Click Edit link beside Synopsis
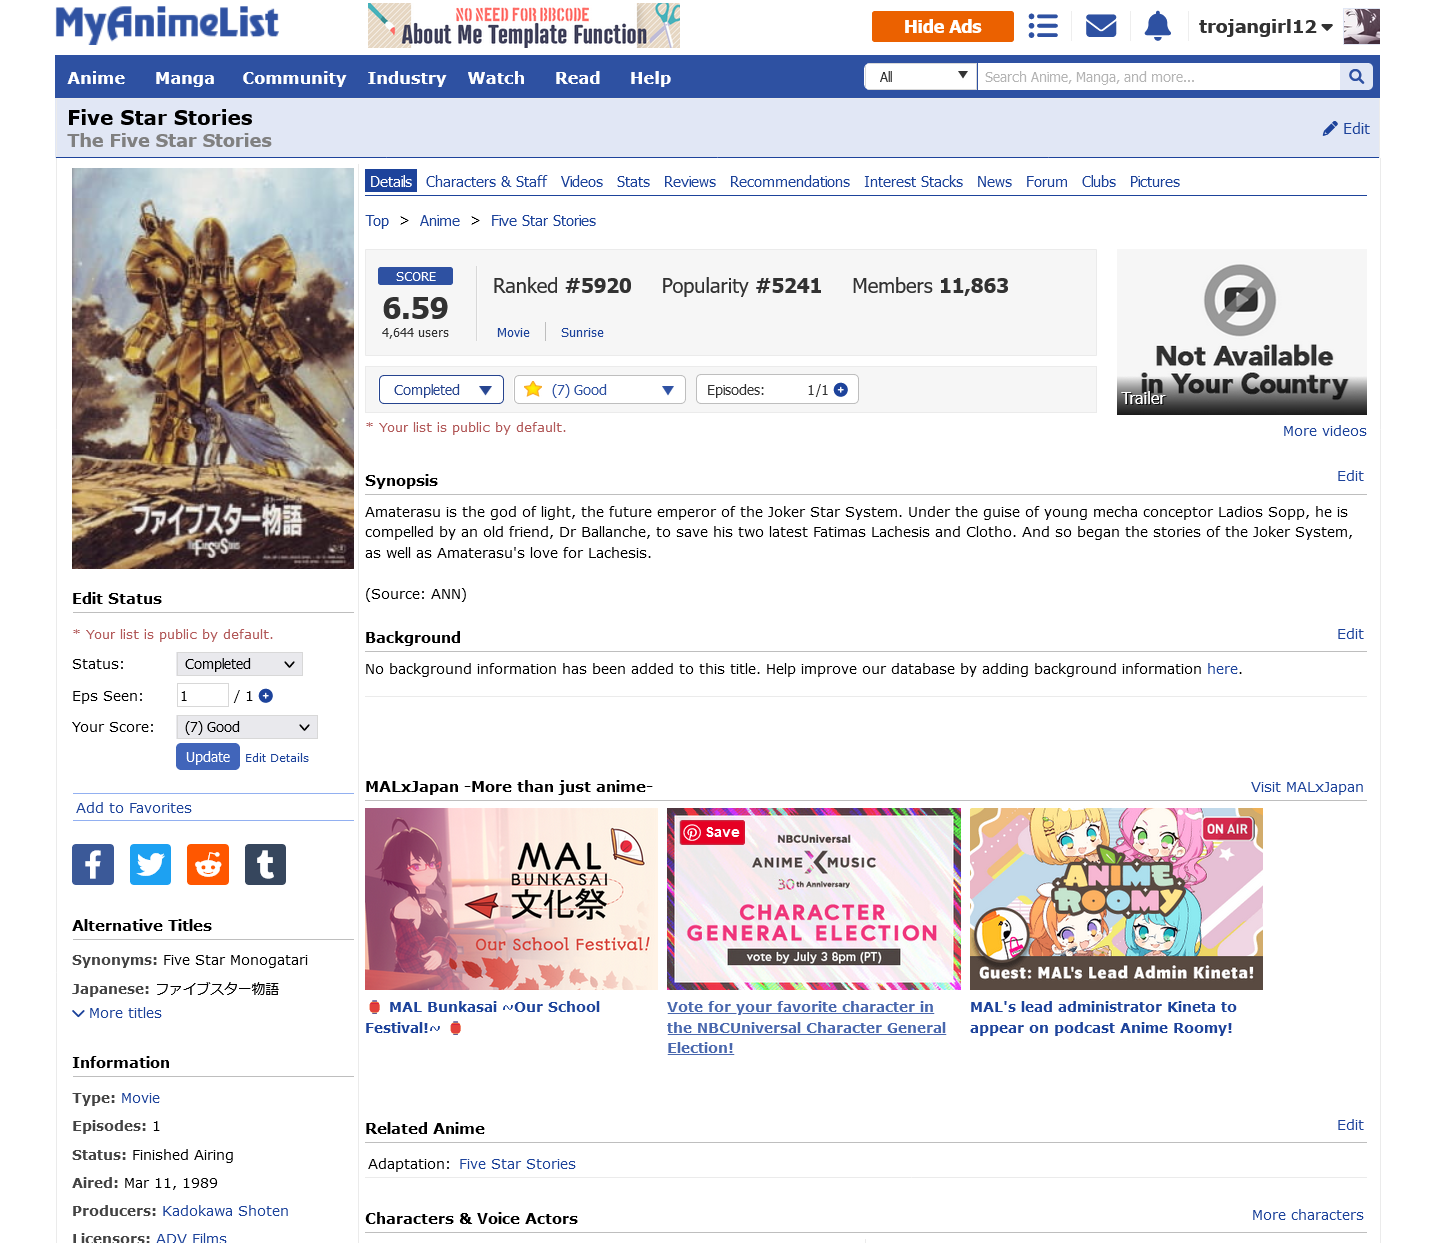Screen dimensions: 1453x1243 (1350, 476)
